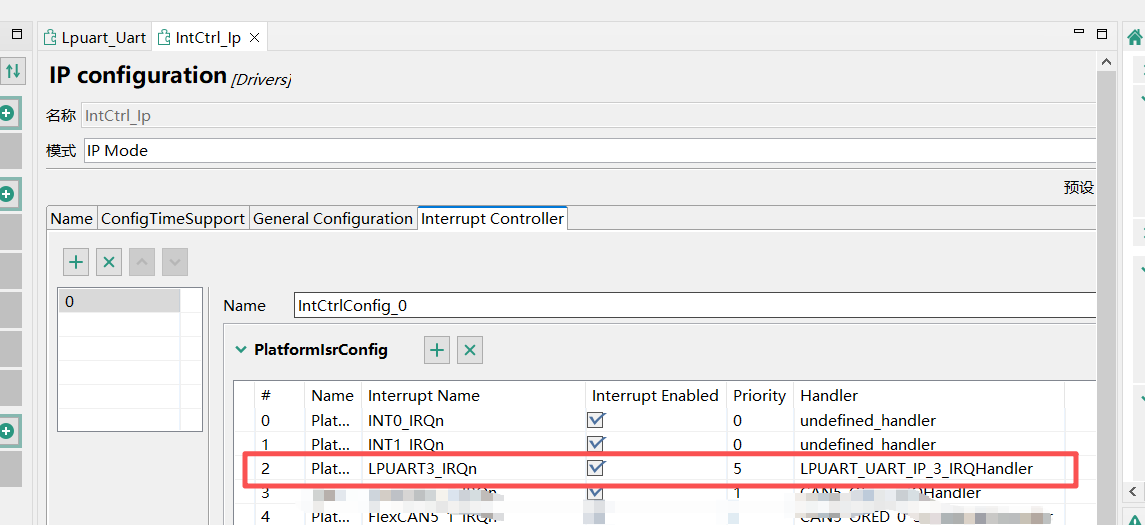Click the Priority column header
The width and height of the screenshot is (1145, 525).
tap(759, 396)
